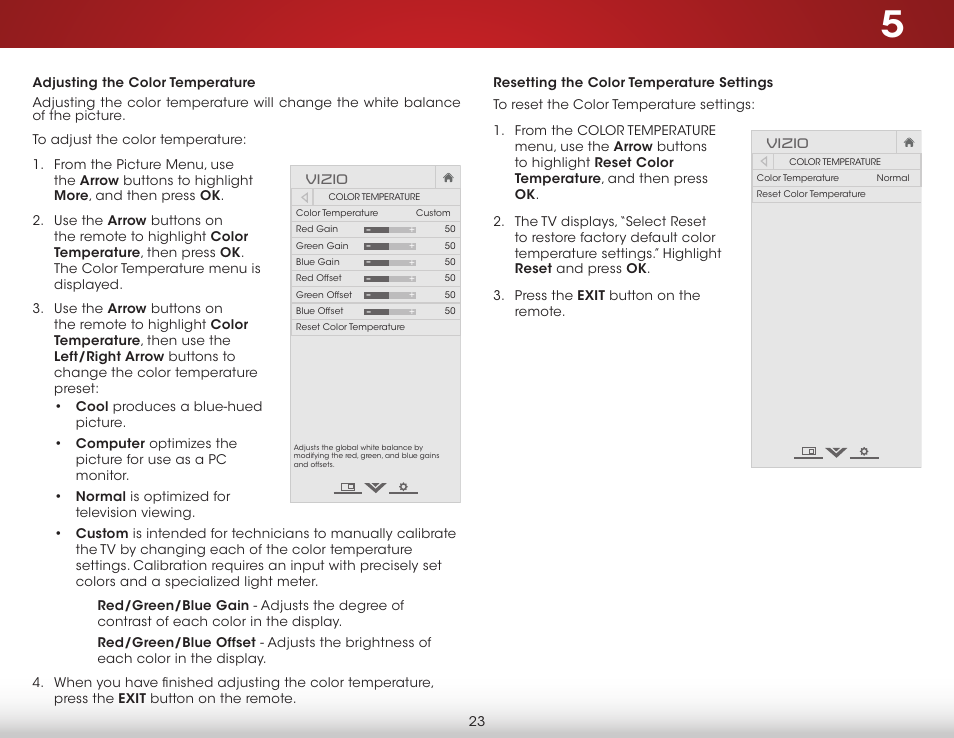This screenshot has height=738, width=954.
Task: Adjust the Red Offset slider
Action: click(390, 279)
